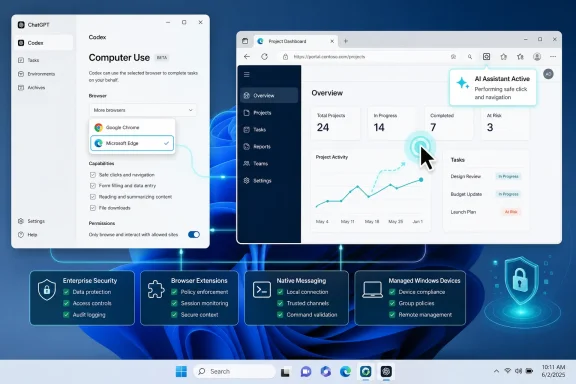Open the Edge icon in the taskbar
The width and height of the screenshot is (576, 384).
(345, 372)
